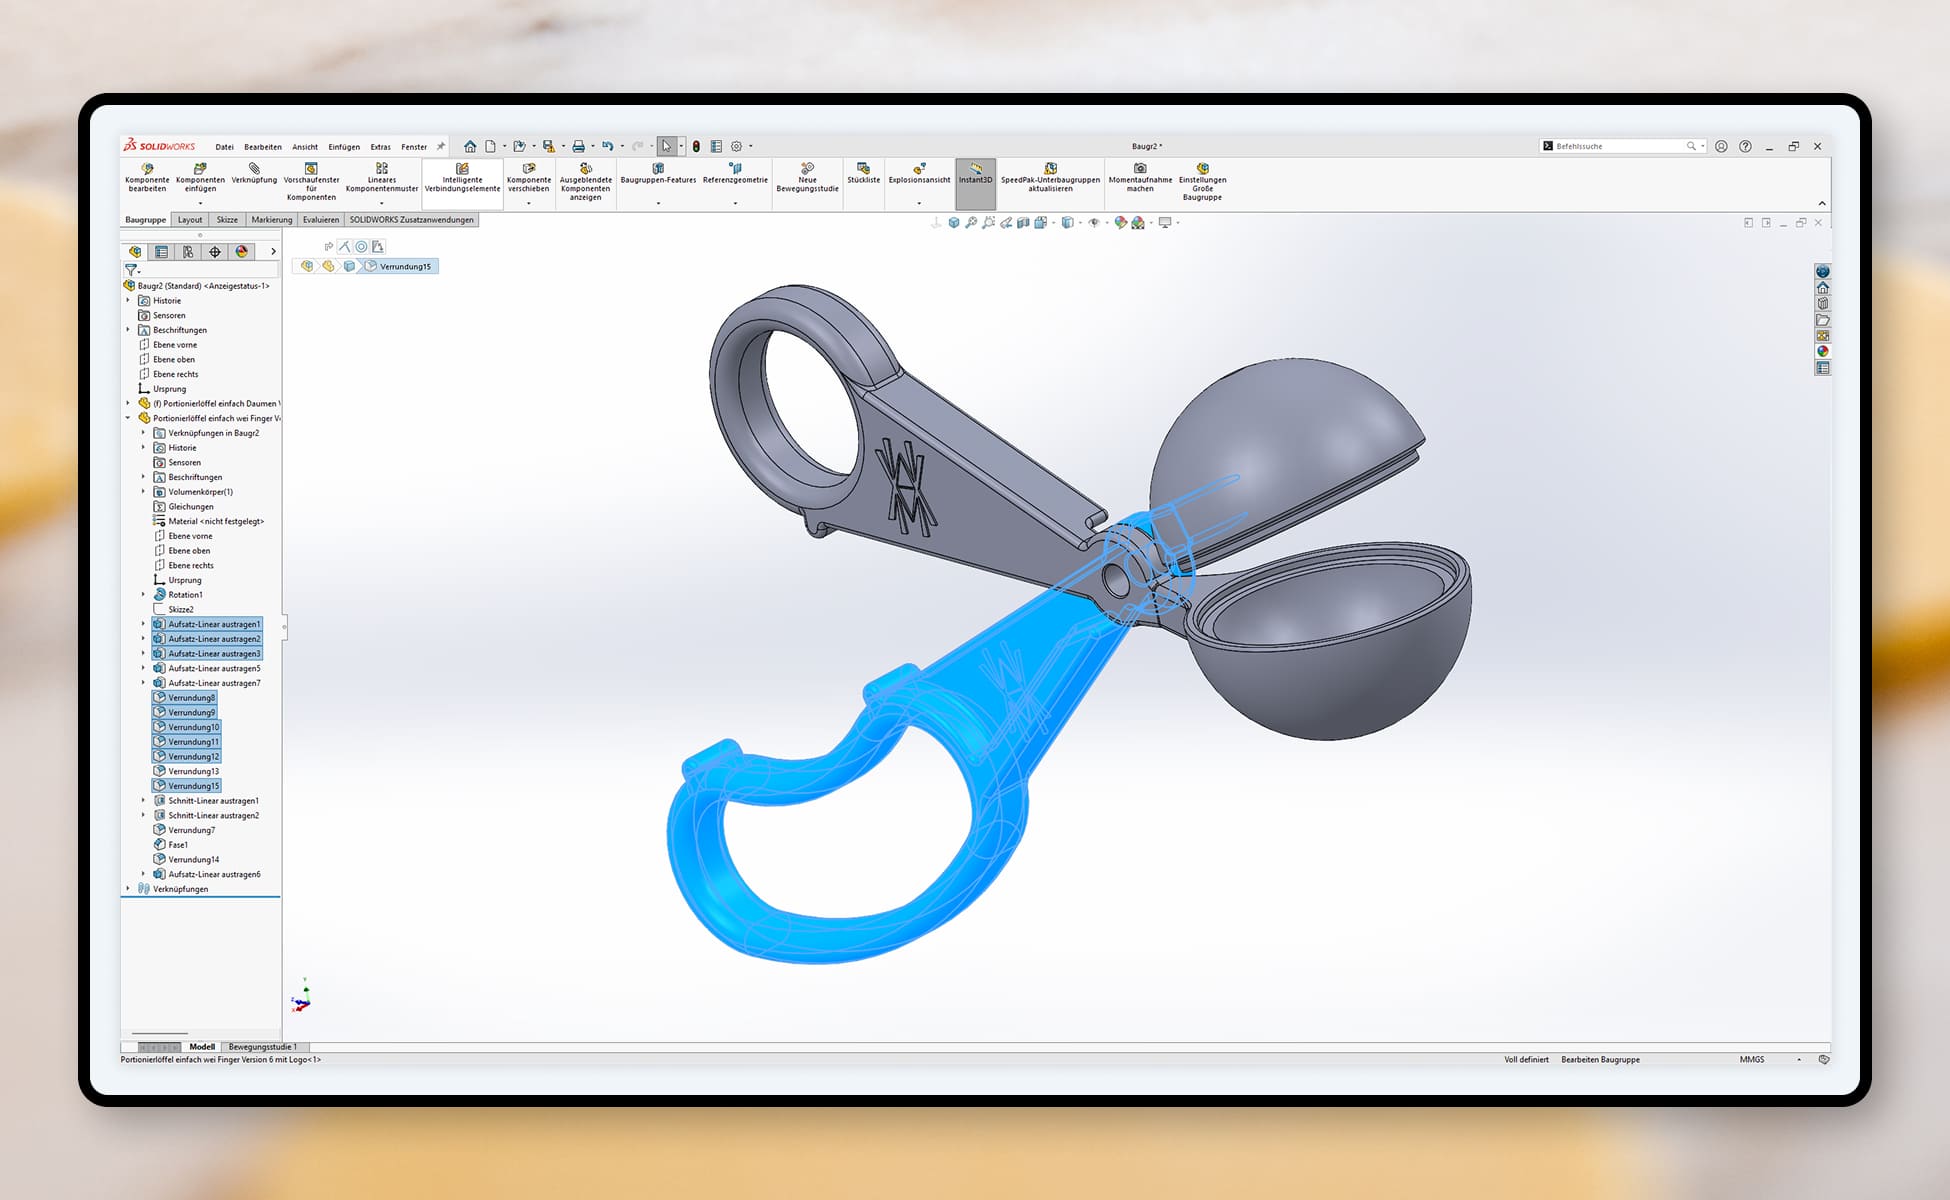Expand the Historie node under Baugr2
The width and height of the screenshot is (1950, 1200).
point(128,300)
